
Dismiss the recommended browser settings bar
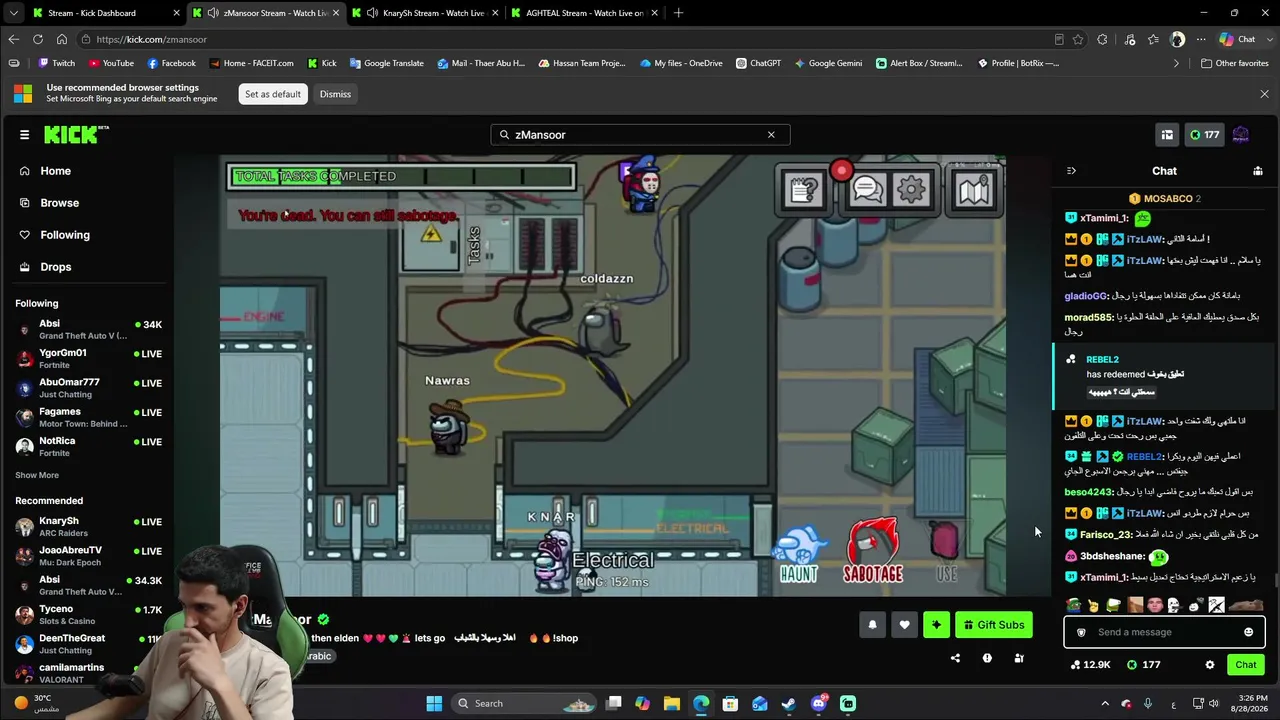click(335, 94)
